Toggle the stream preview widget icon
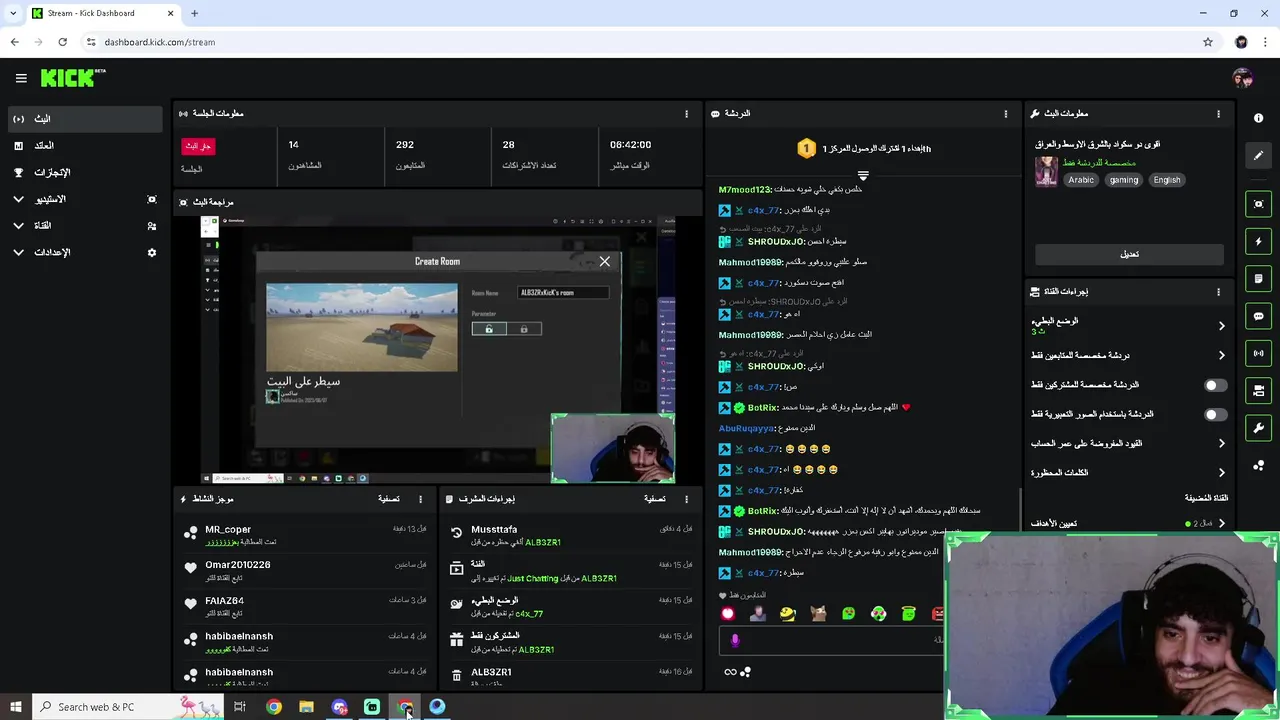 point(1258,204)
